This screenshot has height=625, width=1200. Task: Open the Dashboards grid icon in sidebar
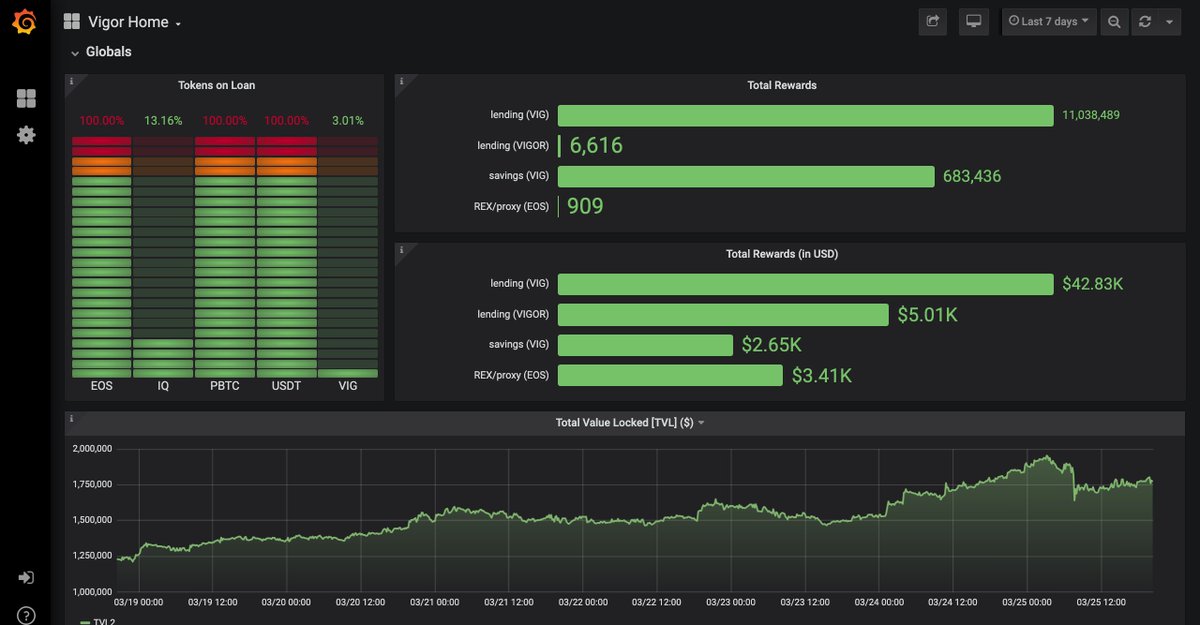[x=26, y=98]
